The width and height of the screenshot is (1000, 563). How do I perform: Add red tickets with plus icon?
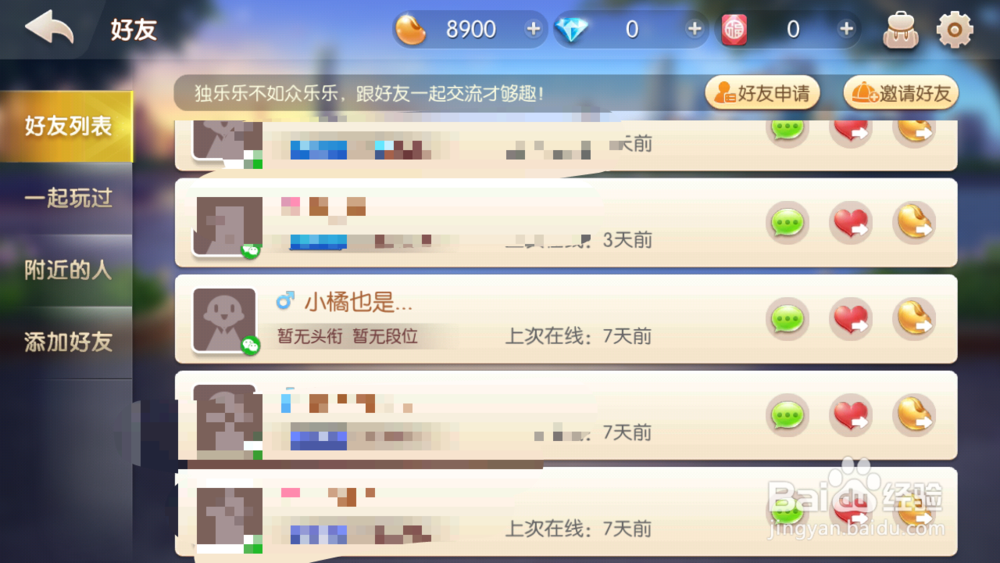[x=846, y=29]
